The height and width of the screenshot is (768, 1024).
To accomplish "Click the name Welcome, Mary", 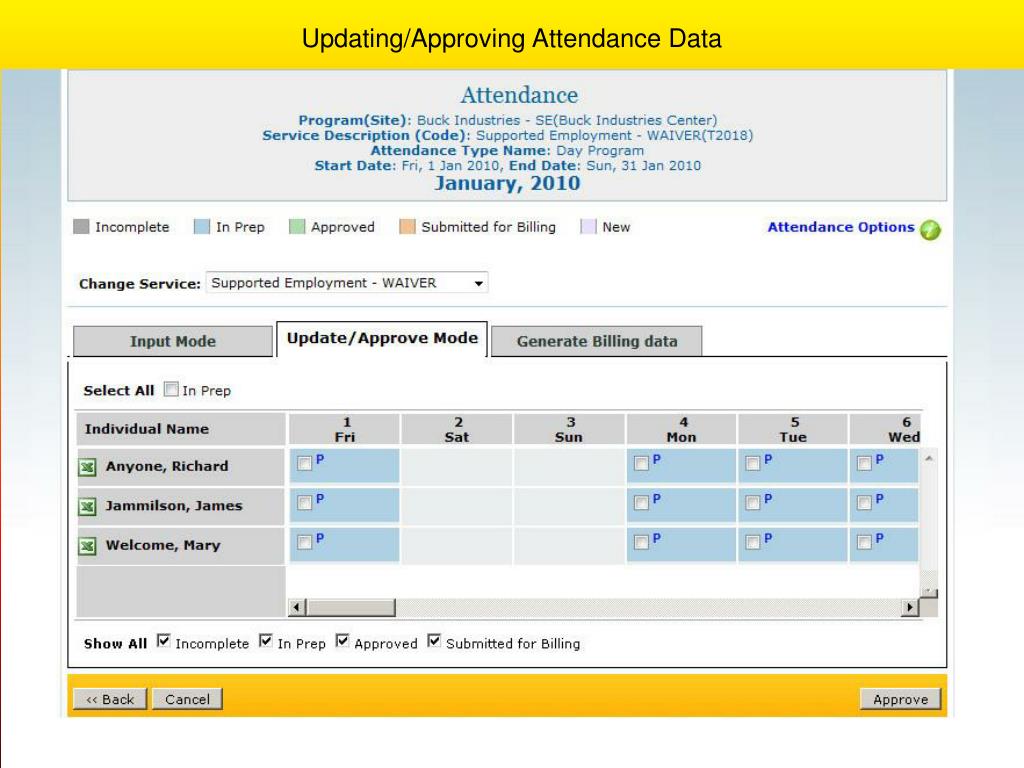I will (x=163, y=545).
